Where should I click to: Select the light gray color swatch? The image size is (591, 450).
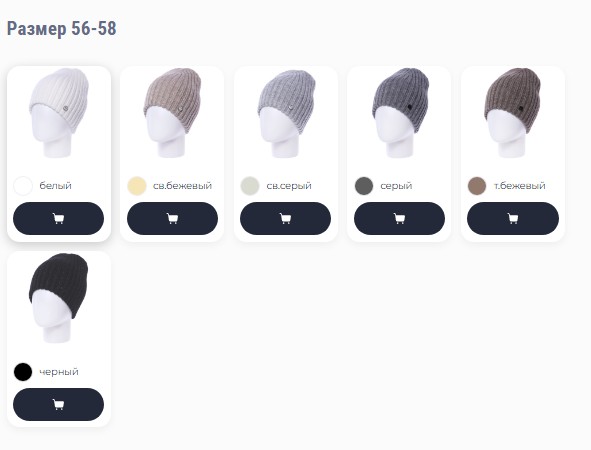point(250,186)
